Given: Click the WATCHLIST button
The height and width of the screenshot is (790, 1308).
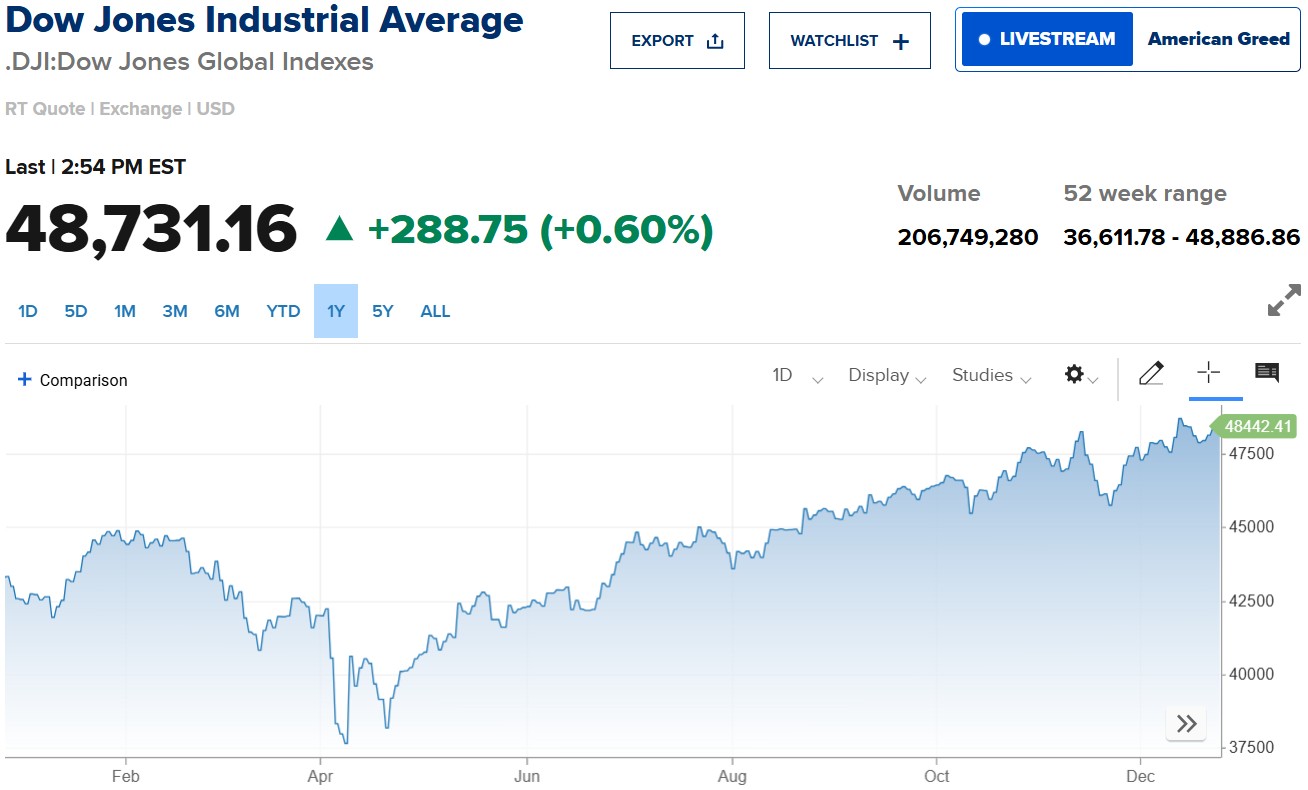Looking at the screenshot, I should [849, 40].
